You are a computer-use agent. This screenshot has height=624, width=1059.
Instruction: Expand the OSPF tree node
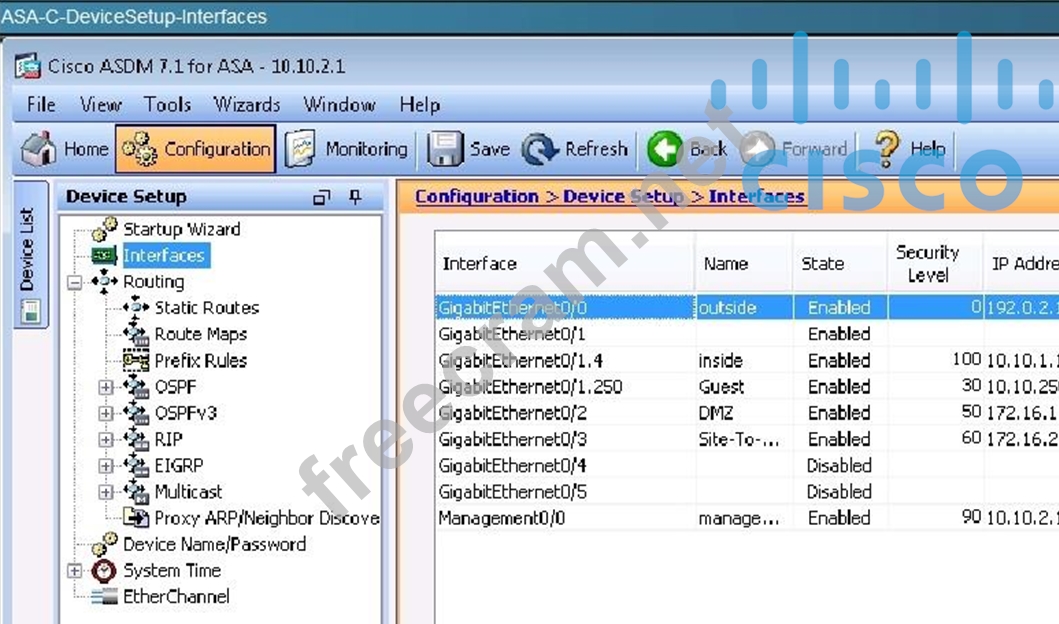pos(106,387)
